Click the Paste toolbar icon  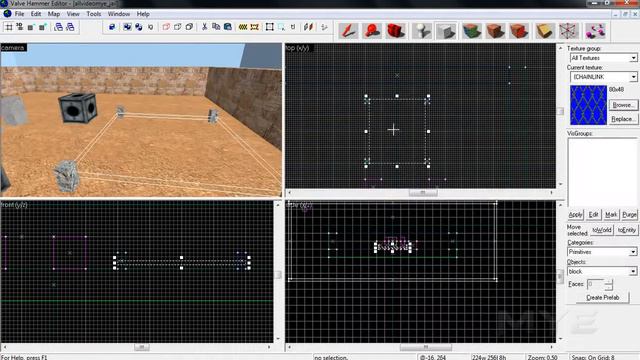[228, 27]
